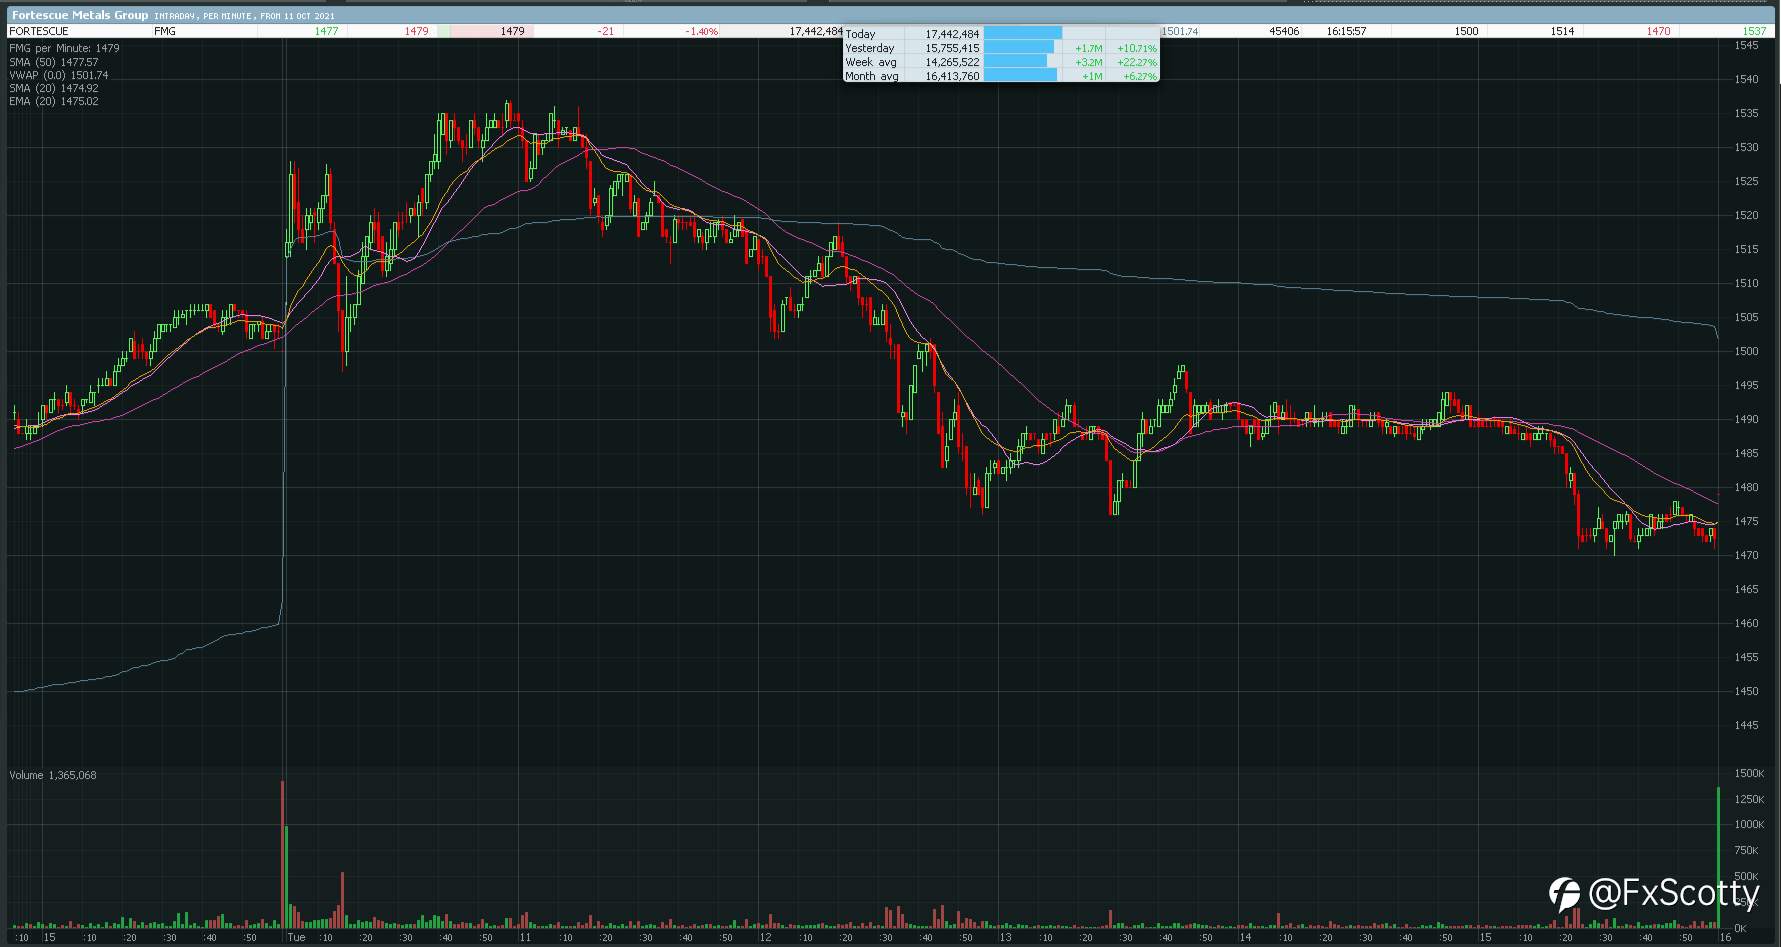Select the SMA (20) 1474.92 indicator label

[x=54, y=88]
